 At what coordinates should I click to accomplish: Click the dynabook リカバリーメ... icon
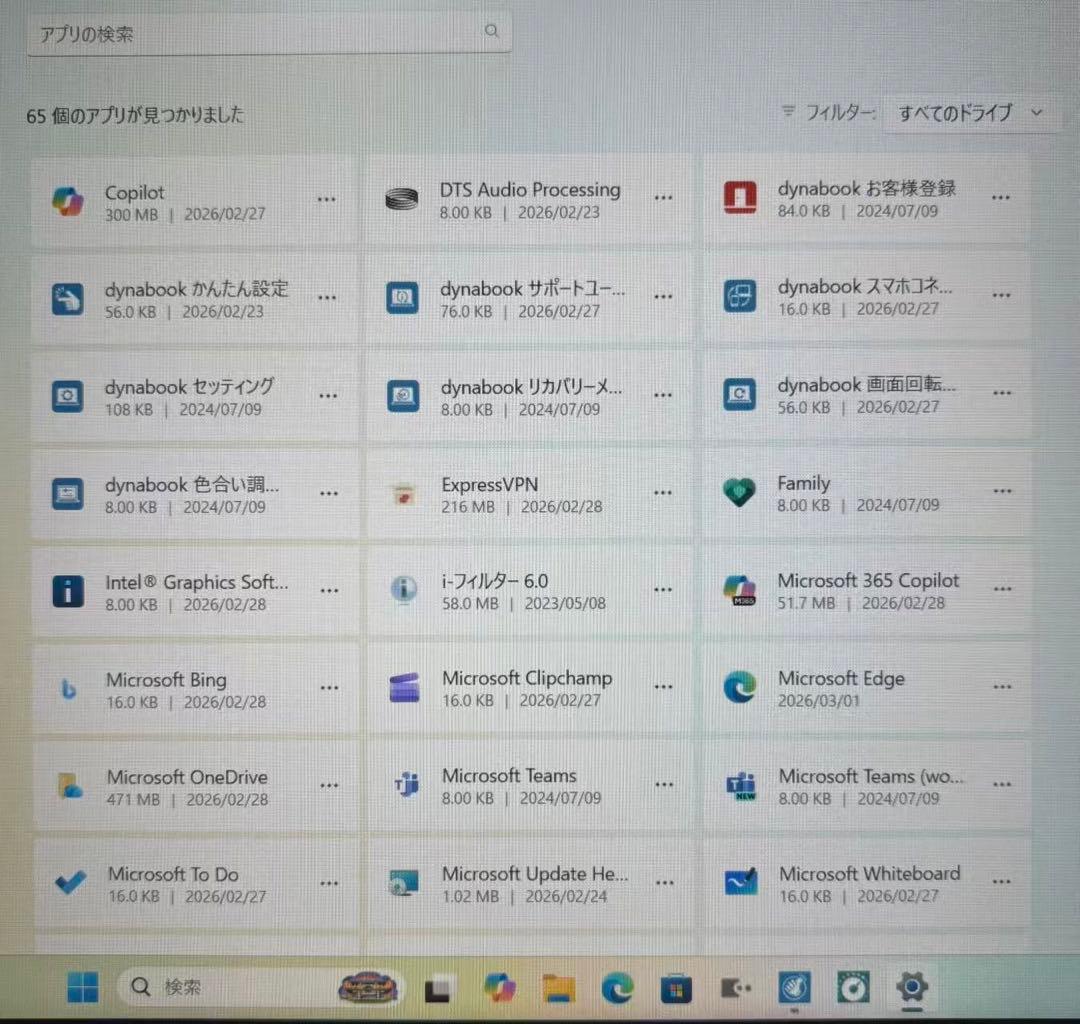coord(403,396)
